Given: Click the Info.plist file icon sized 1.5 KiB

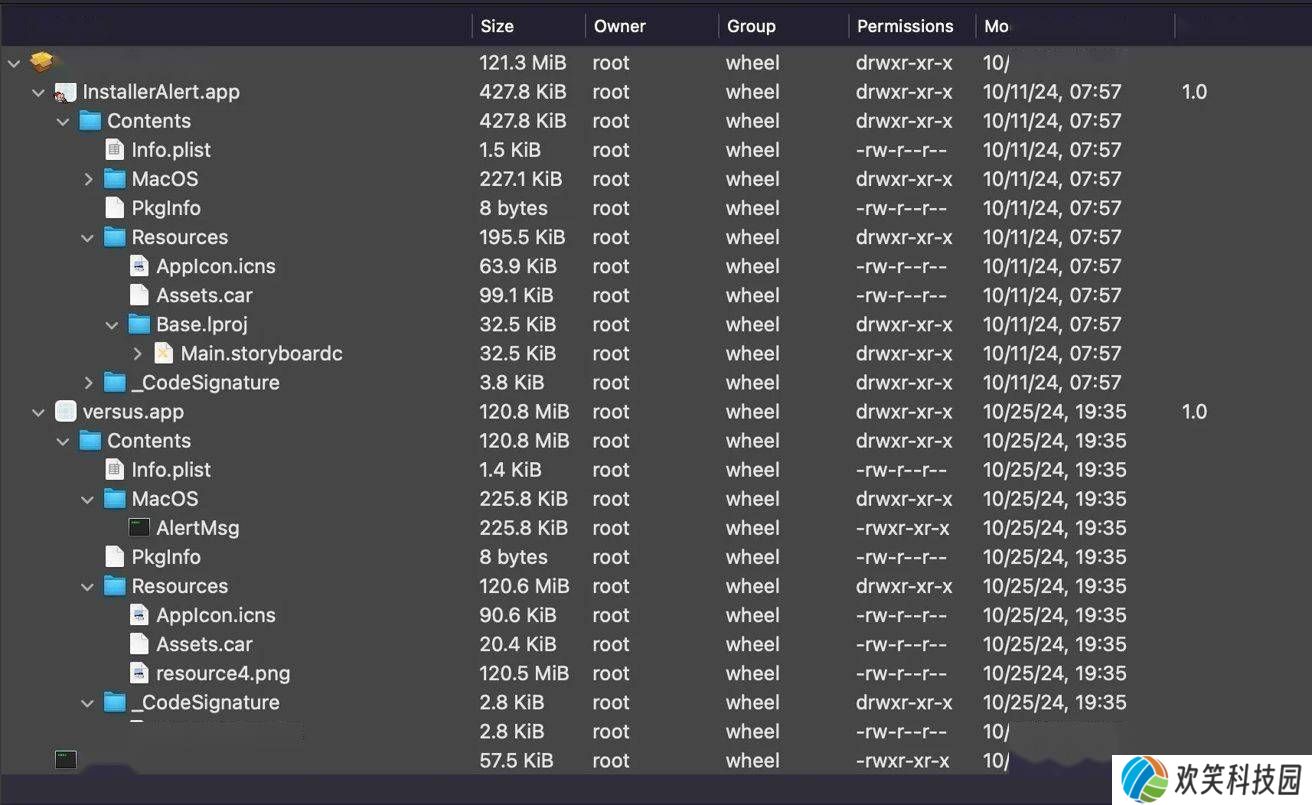Looking at the screenshot, I should point(115,150).
